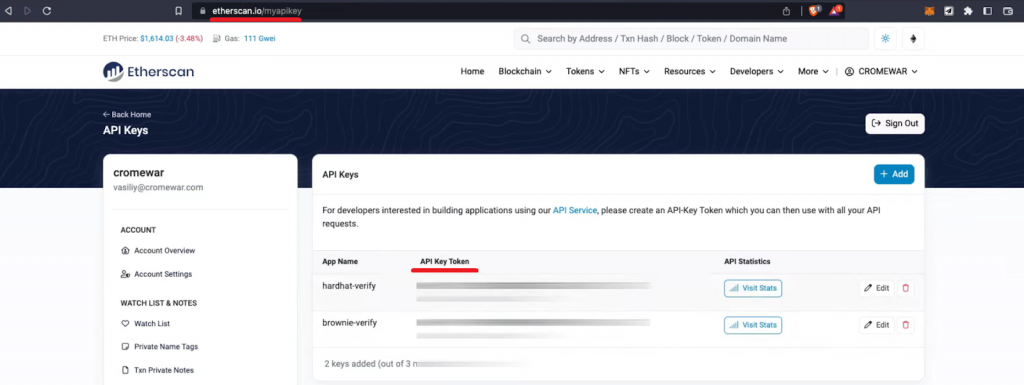Edit the hardhat-verify API key
This screenshot has width=1024, height=385.
[876, 288]
